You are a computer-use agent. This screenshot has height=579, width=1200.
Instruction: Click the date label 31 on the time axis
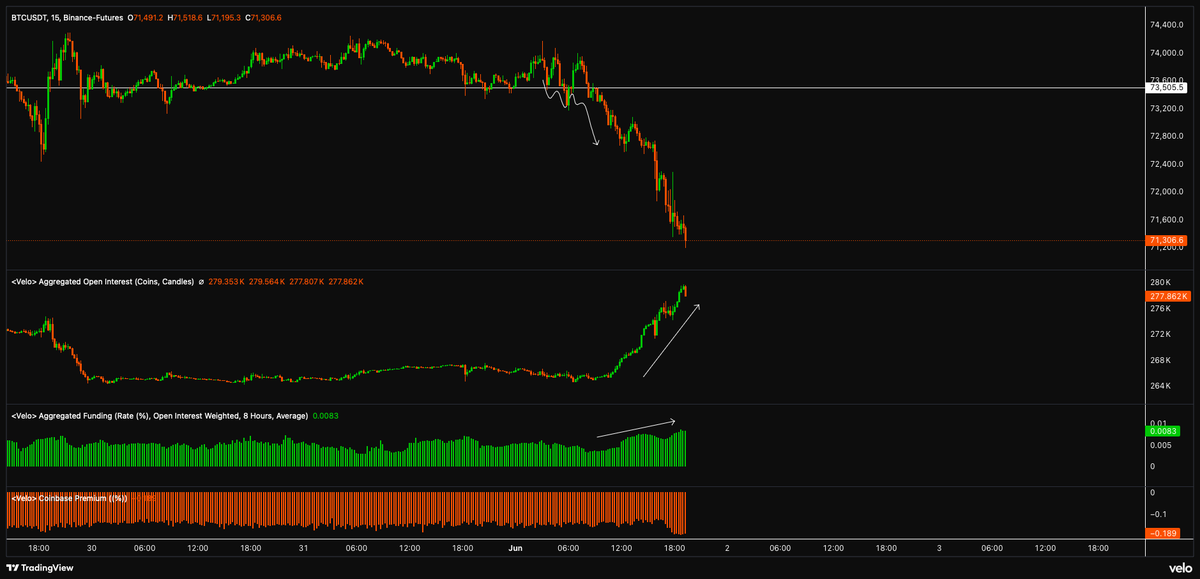tap(303, 548)
